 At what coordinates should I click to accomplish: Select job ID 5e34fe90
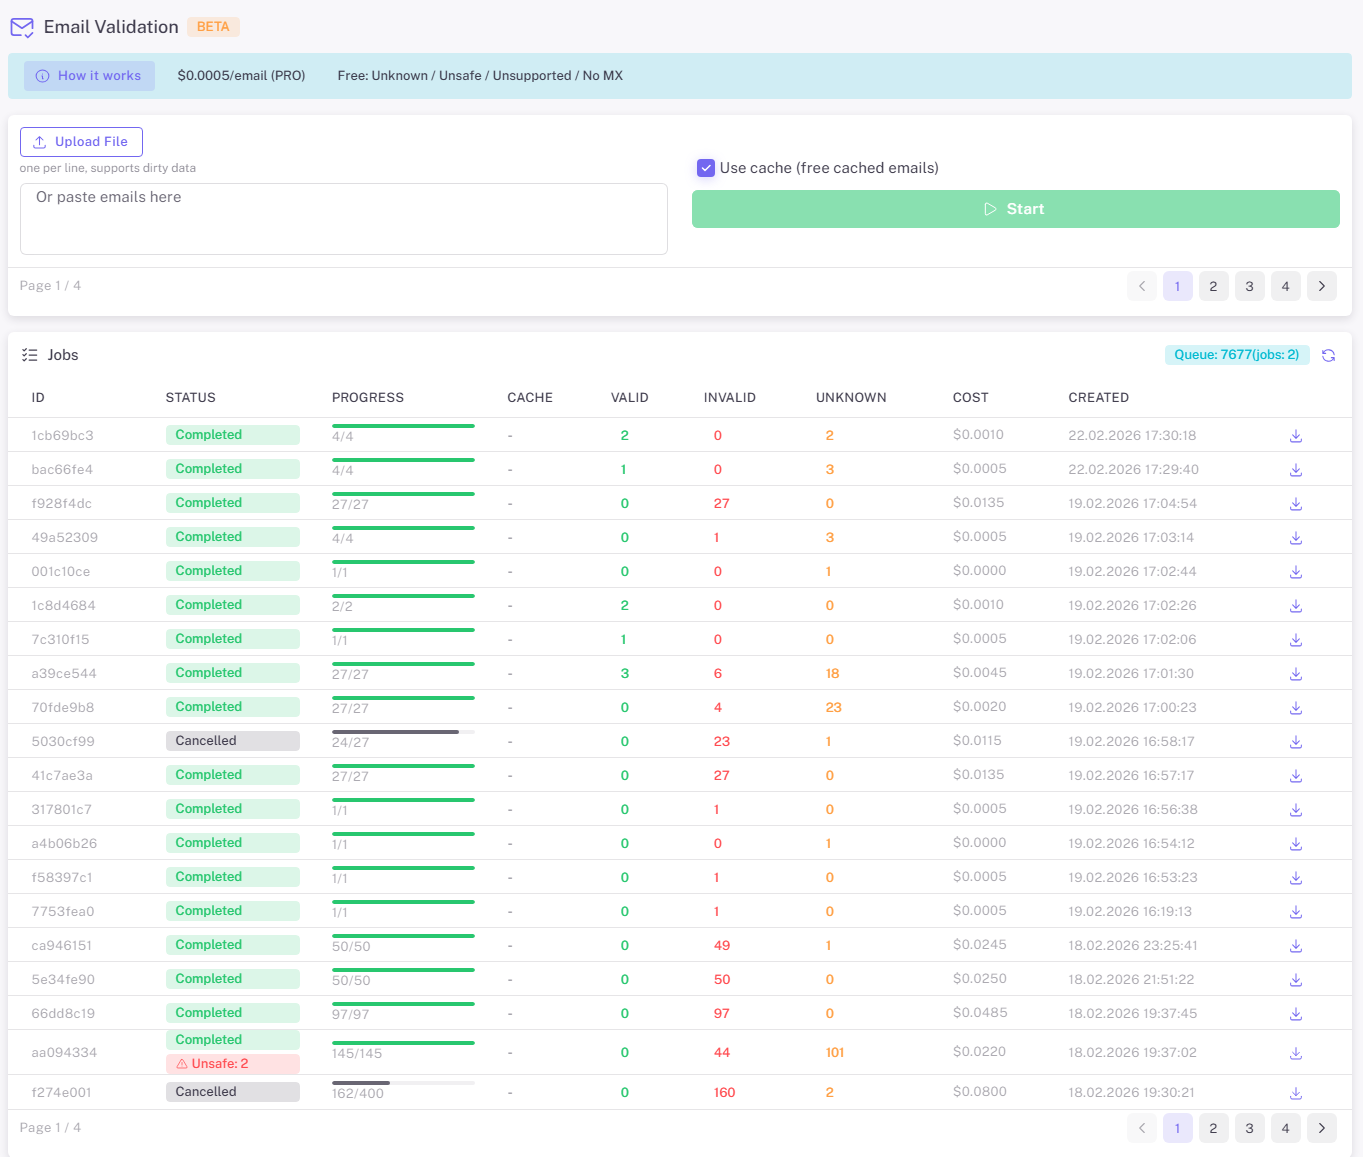coord(63,980)
